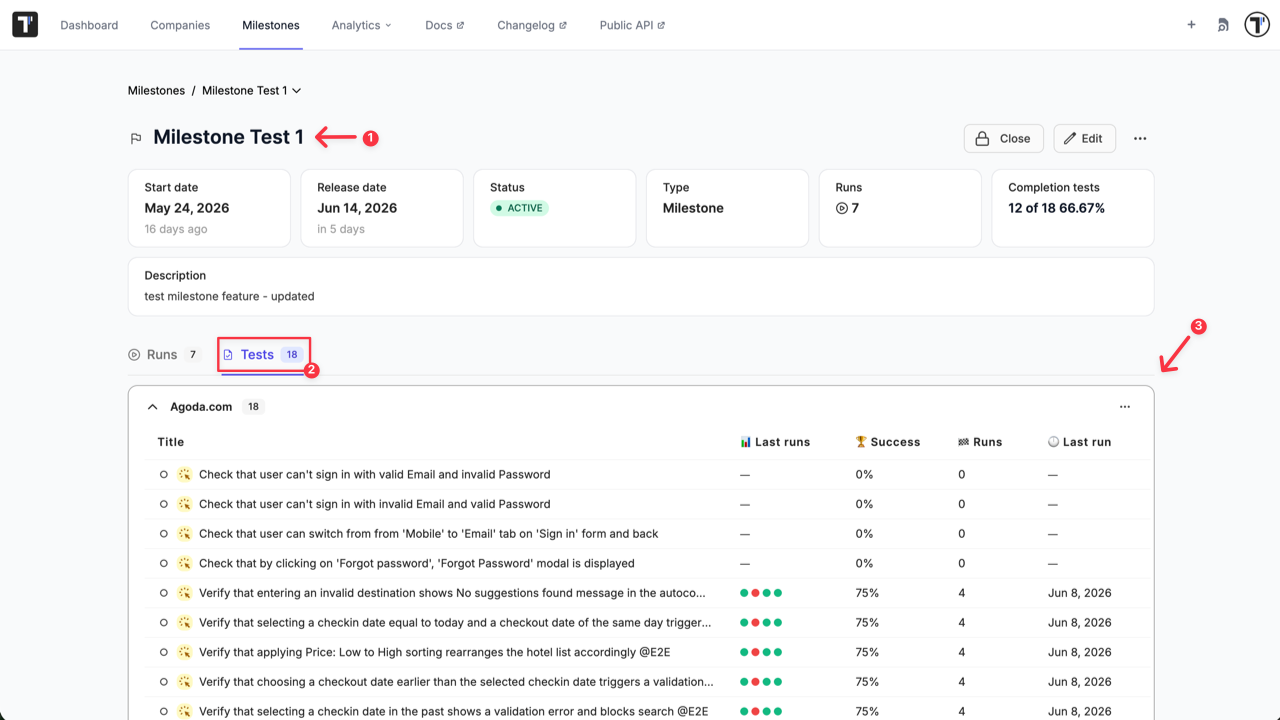This screenshot has width=1280, height=720.
Task: Open the checkout date earlier than checkin test
Action: [456, 682]
